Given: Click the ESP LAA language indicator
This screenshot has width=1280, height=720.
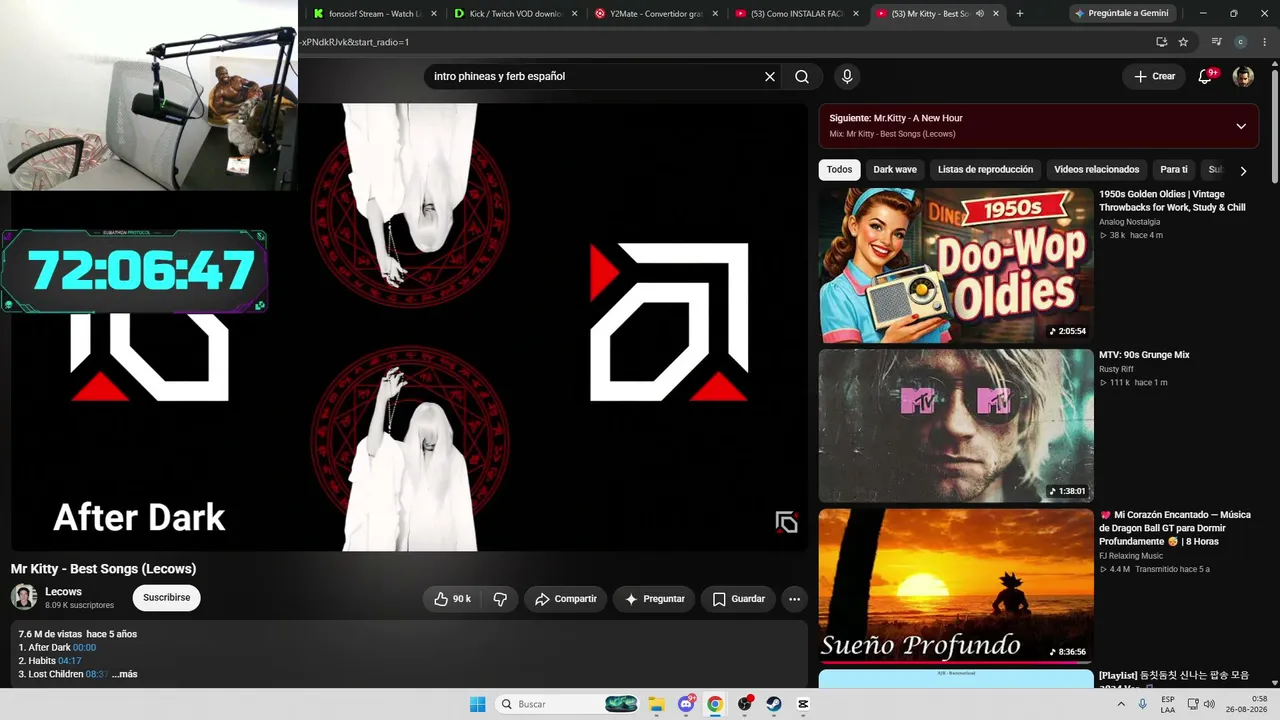Looking at the screenshot, I should (x=1168, y=704).
